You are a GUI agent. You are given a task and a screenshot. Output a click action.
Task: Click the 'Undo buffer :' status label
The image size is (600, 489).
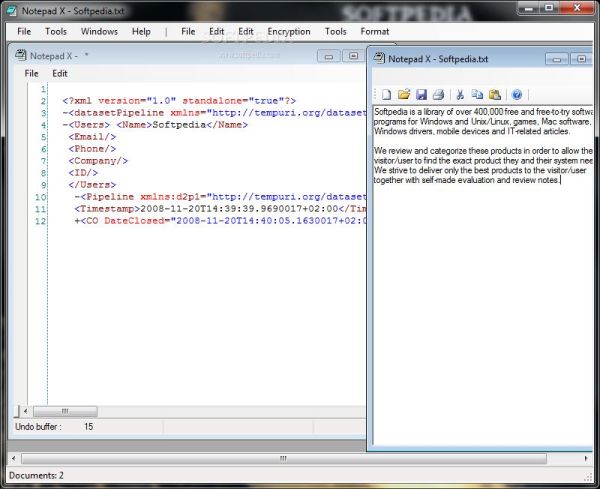[x=38, y=427]
